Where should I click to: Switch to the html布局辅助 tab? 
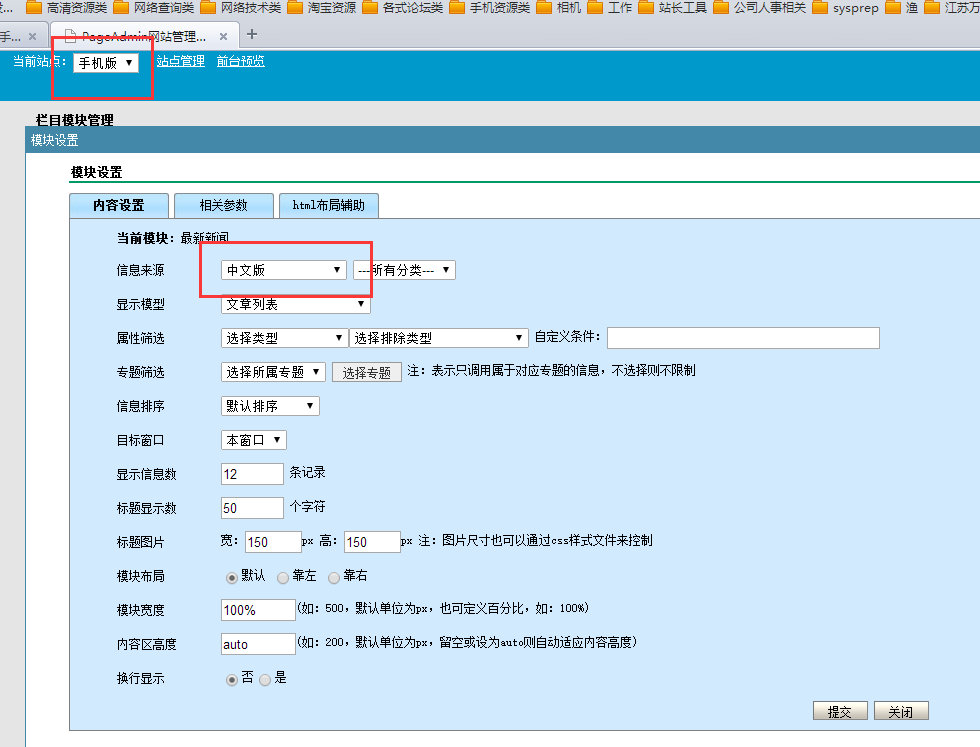click(x=328, y=205)
